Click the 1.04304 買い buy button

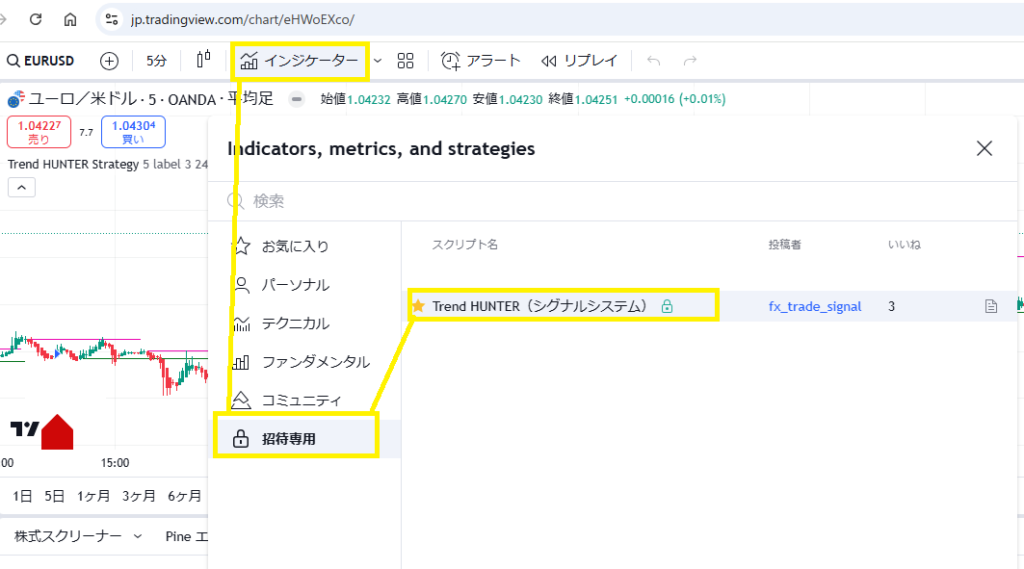pos(133,132)
